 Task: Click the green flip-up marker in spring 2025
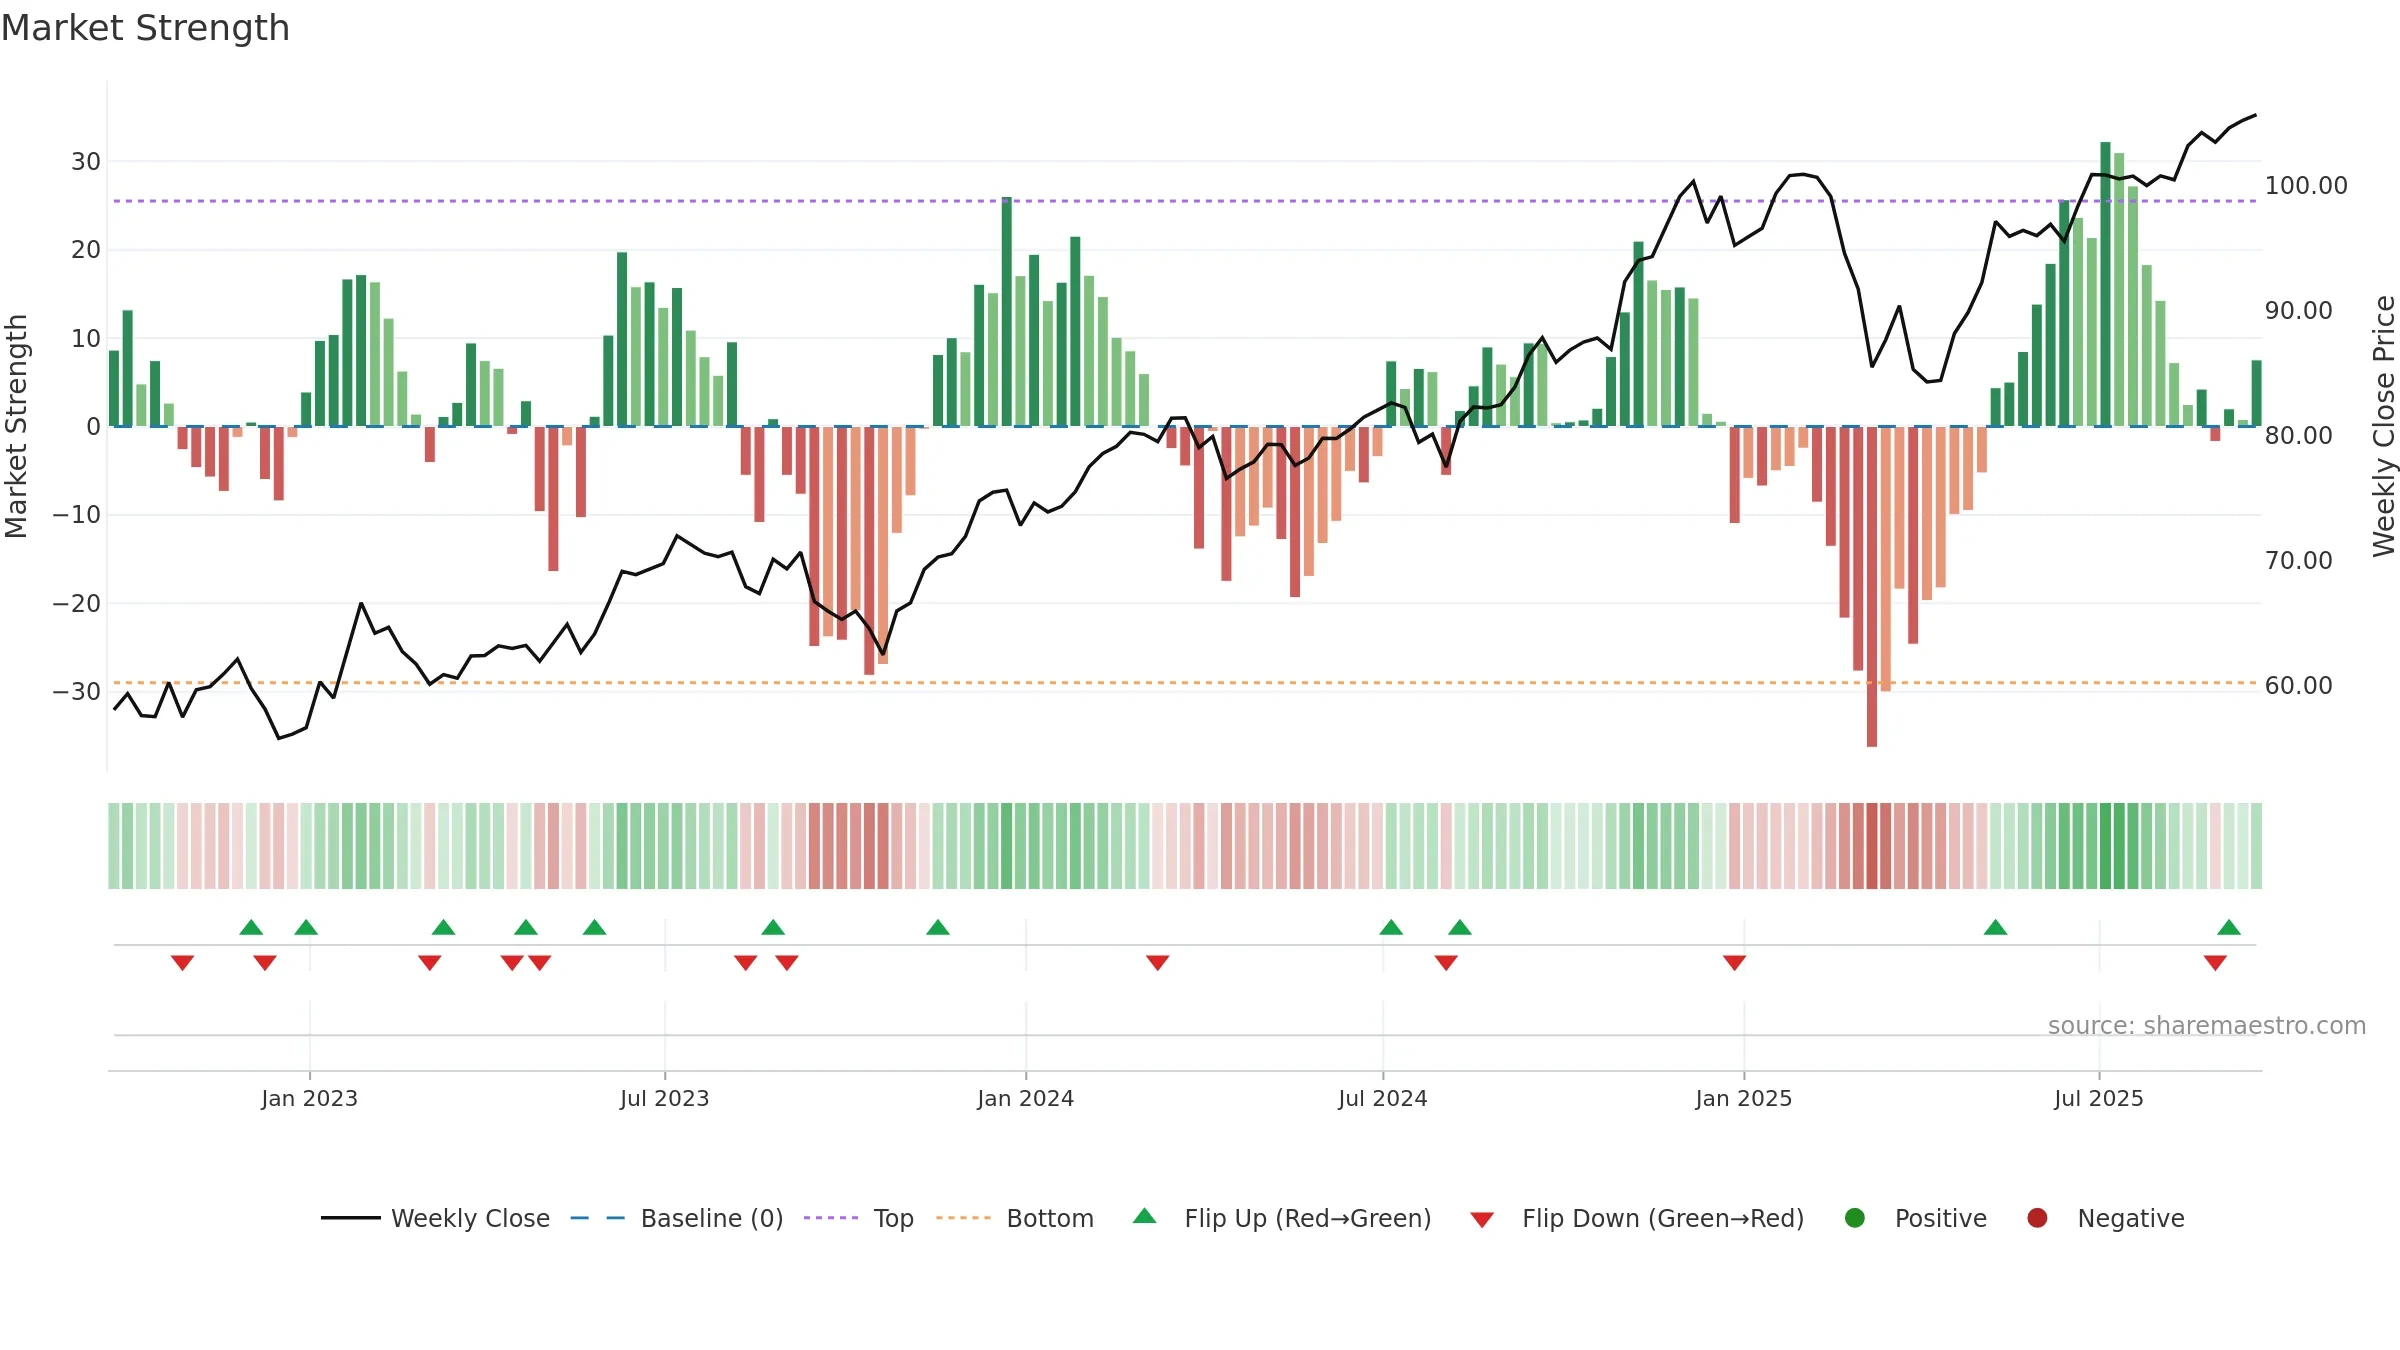click(1996, 927)
